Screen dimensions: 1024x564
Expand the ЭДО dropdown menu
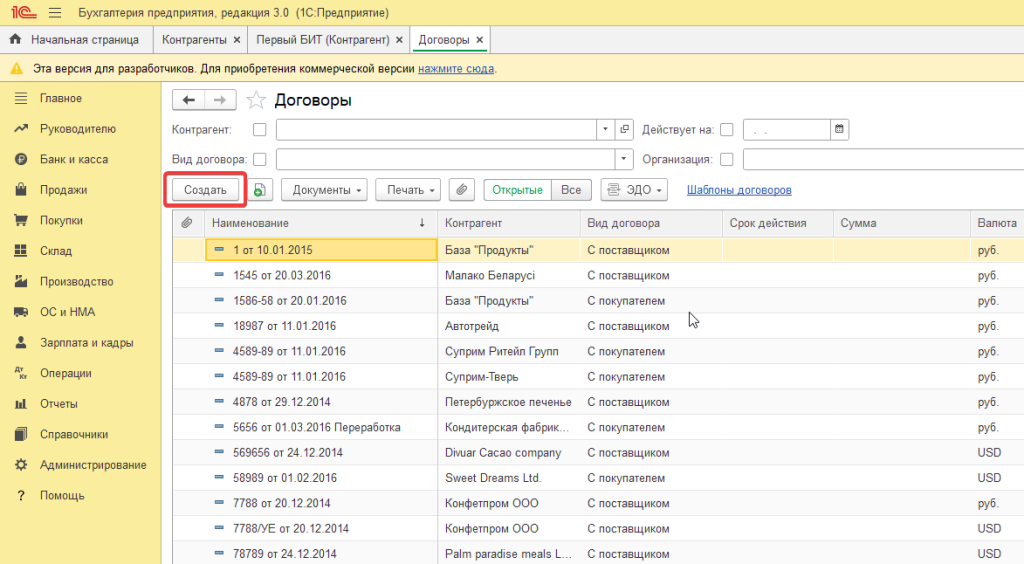[633, 190]
